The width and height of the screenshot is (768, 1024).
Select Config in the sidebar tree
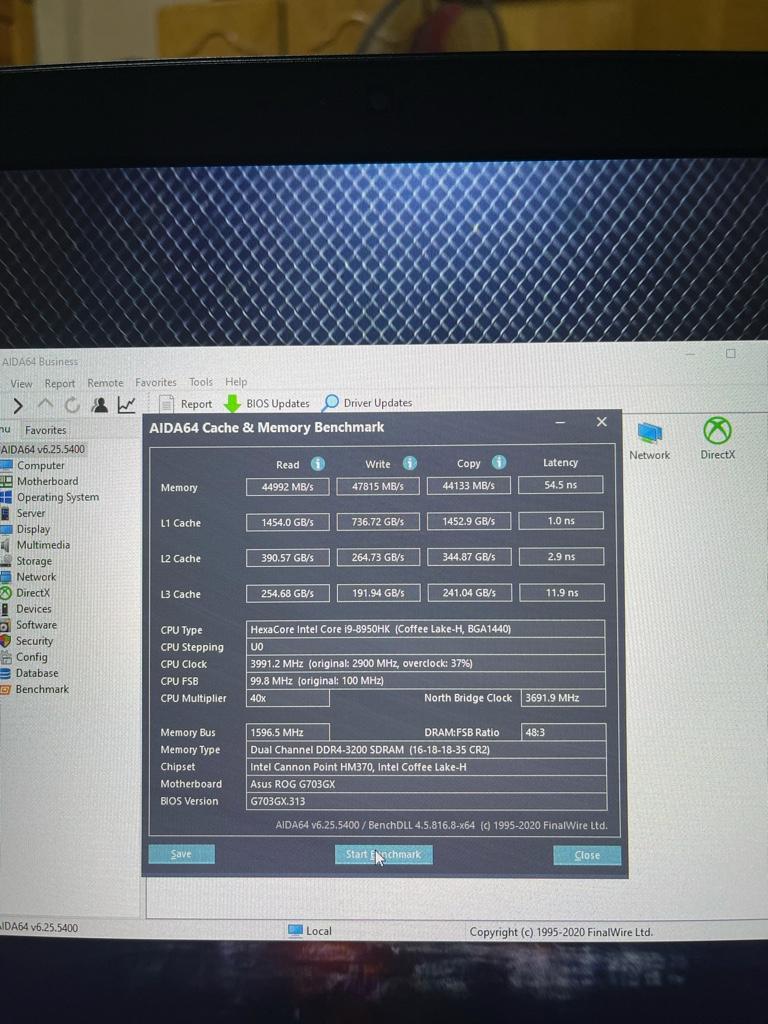click(x=31, y=657)
